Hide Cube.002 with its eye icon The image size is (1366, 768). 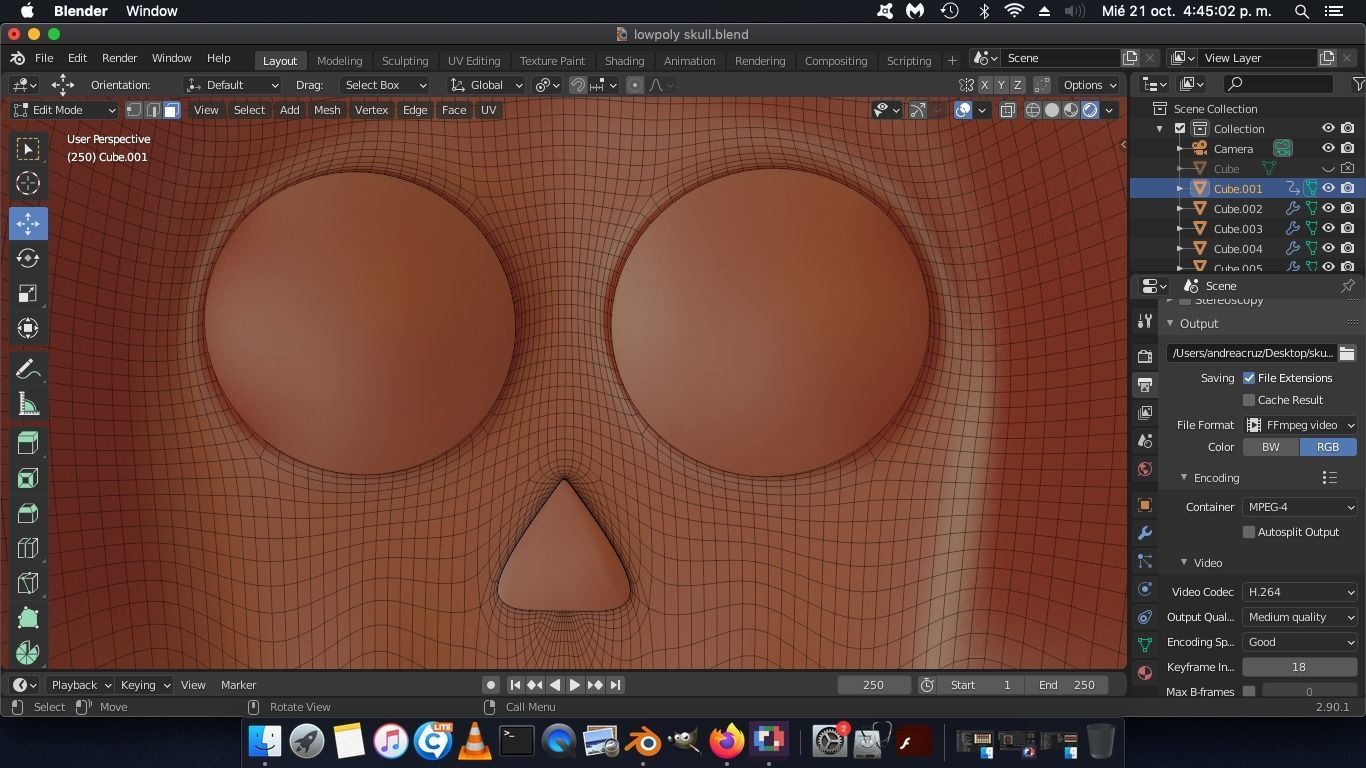click(x=1328, y=209)
